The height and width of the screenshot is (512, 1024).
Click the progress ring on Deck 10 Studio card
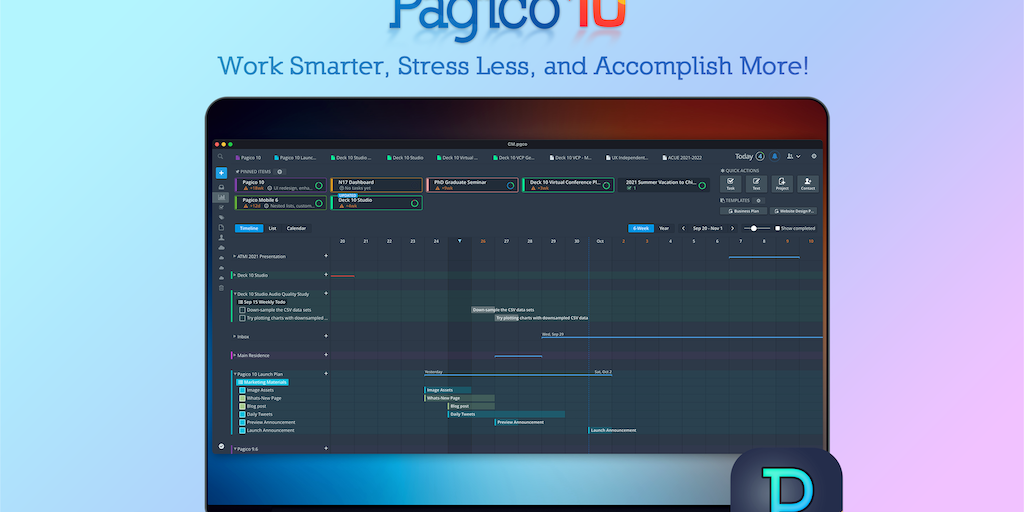point(415,203)
